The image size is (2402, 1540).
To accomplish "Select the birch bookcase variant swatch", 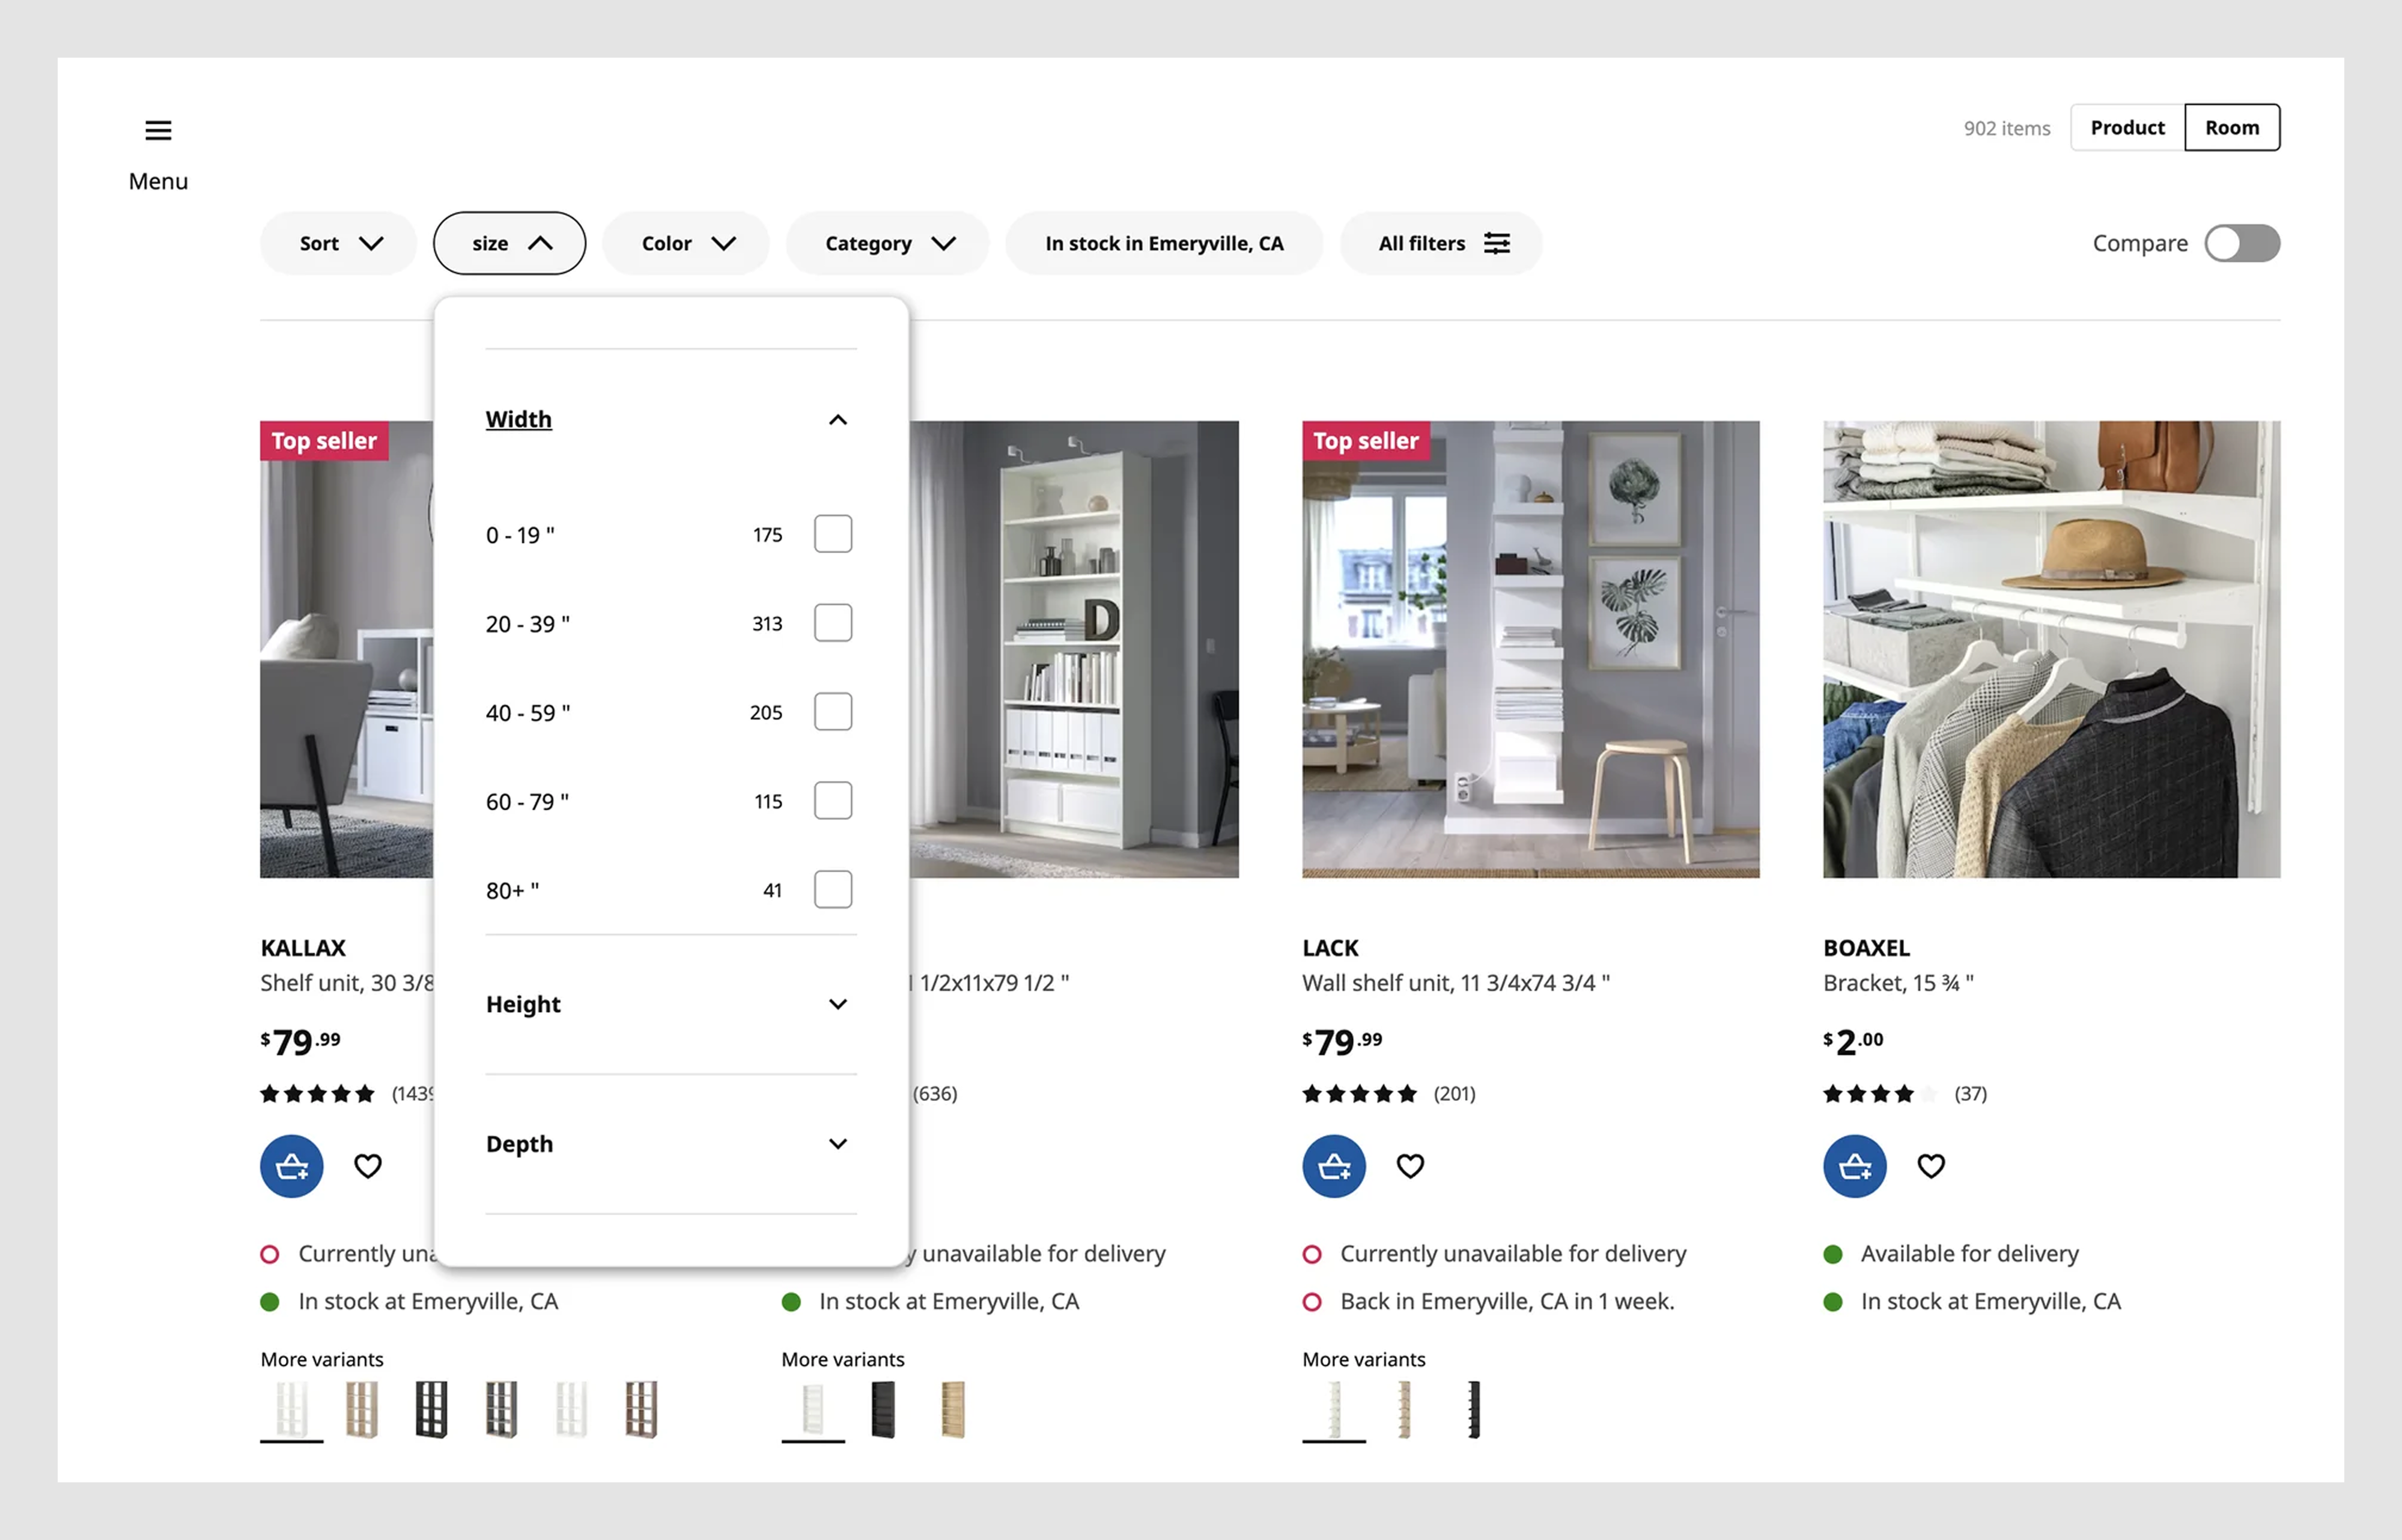I will pyautogui.click(x=953, y=1409).
